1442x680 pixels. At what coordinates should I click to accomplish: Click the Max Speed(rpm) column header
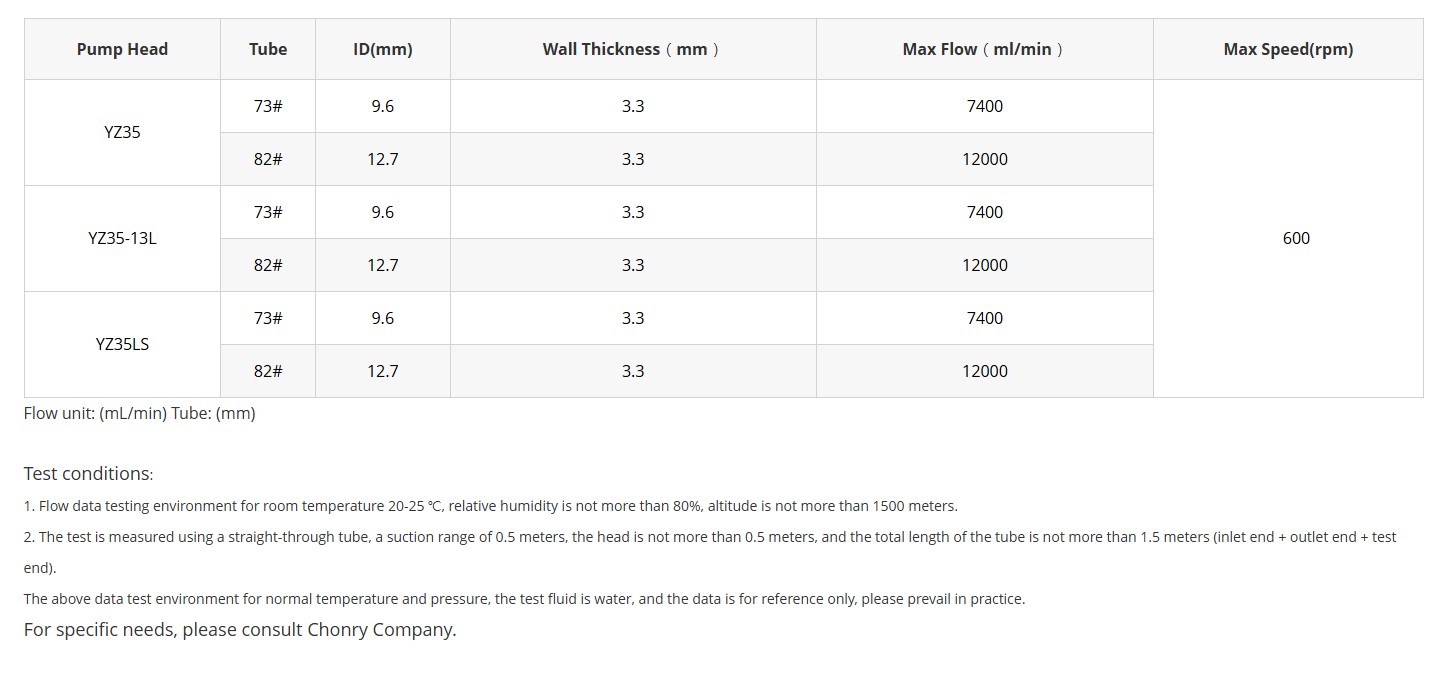coord(1288,49)
